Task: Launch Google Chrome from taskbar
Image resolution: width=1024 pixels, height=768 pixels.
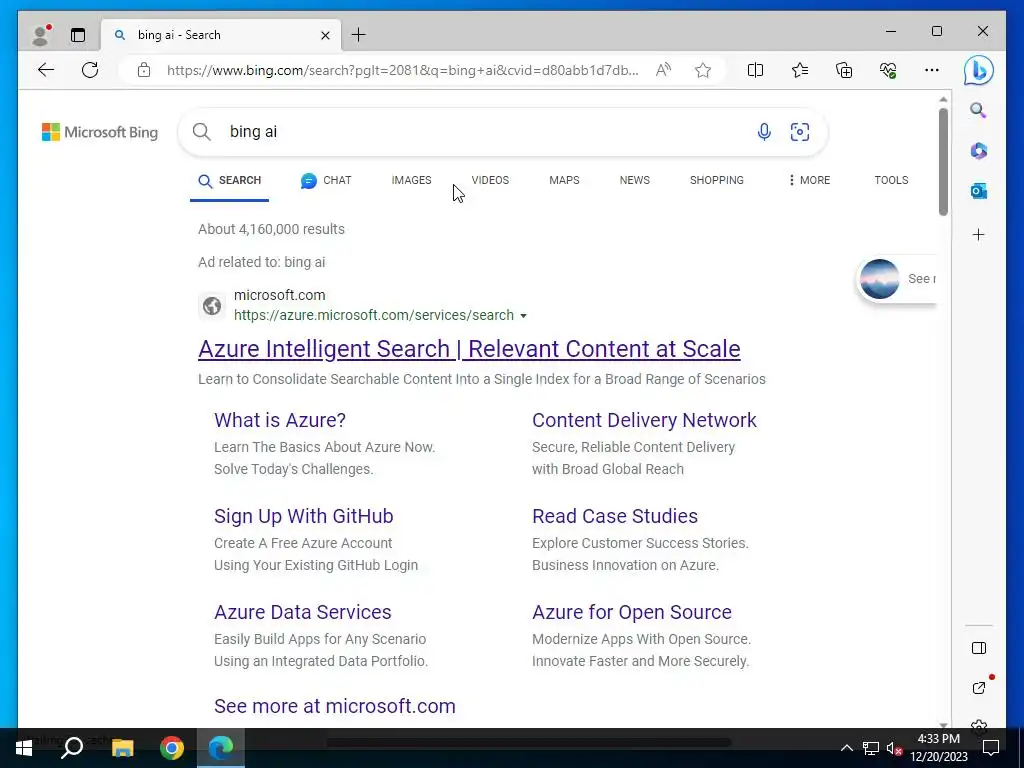Action: 172,748
